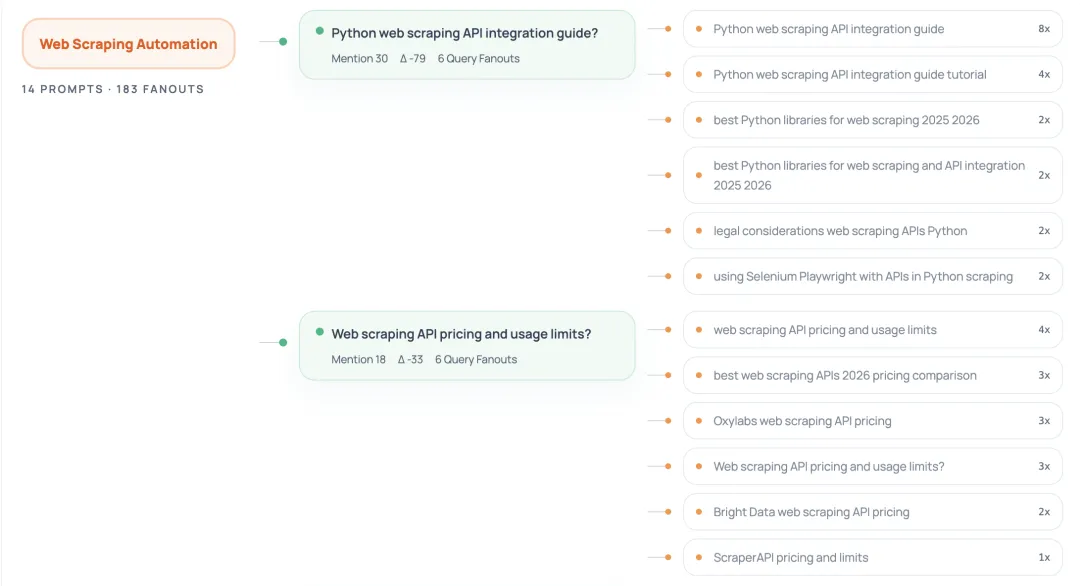Click '6 Query Fanouts' under Python integration prompt

[x=478, y=59]
